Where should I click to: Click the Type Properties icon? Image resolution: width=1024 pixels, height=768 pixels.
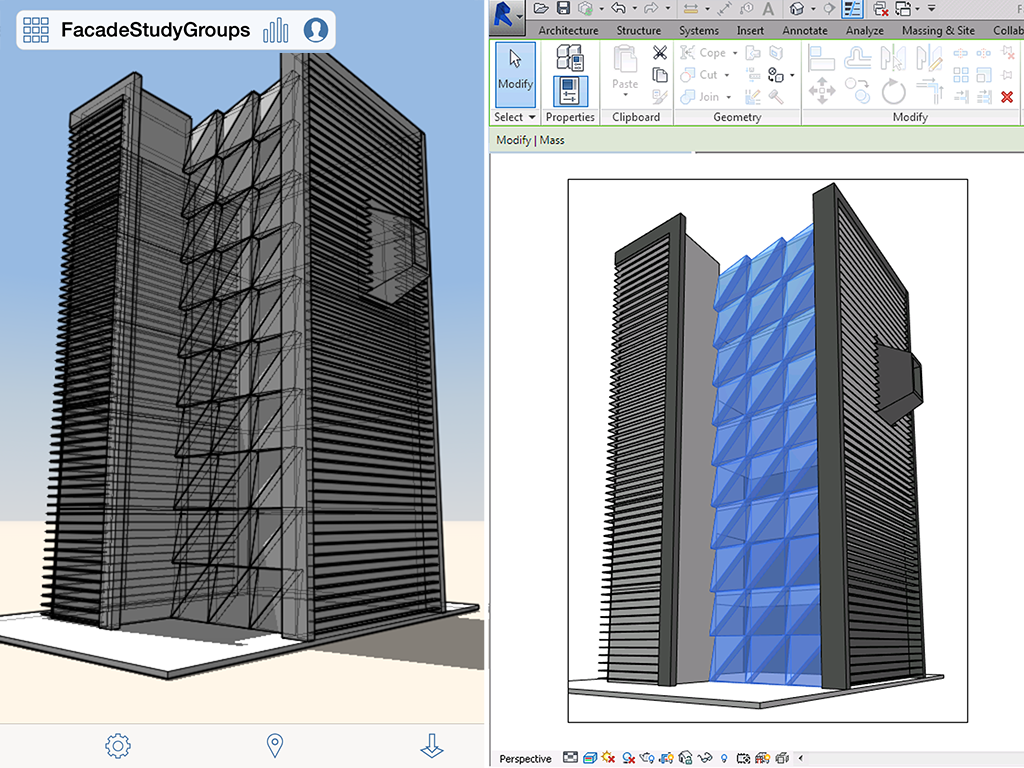click(x=570, y=57)
